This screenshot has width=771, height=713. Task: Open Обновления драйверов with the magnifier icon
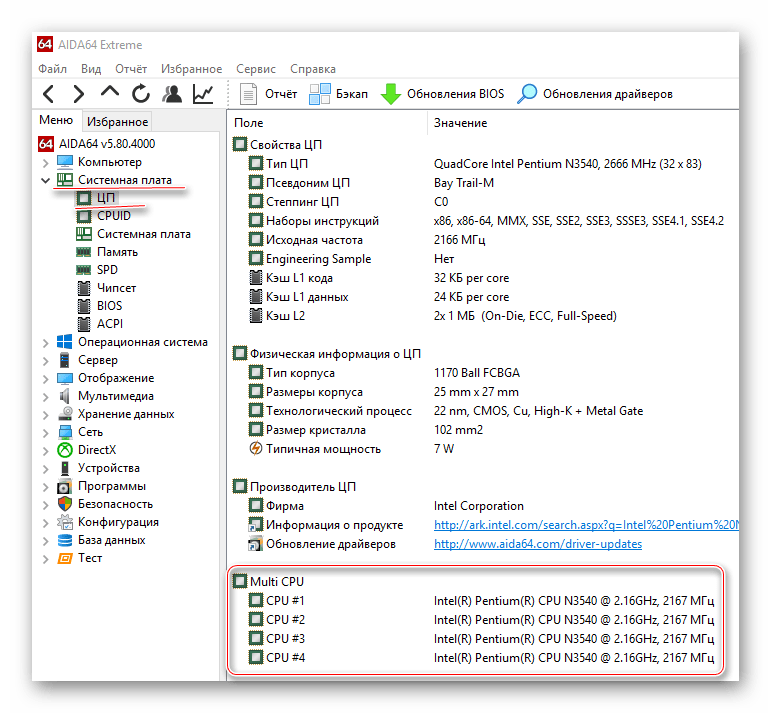(595, 94)
